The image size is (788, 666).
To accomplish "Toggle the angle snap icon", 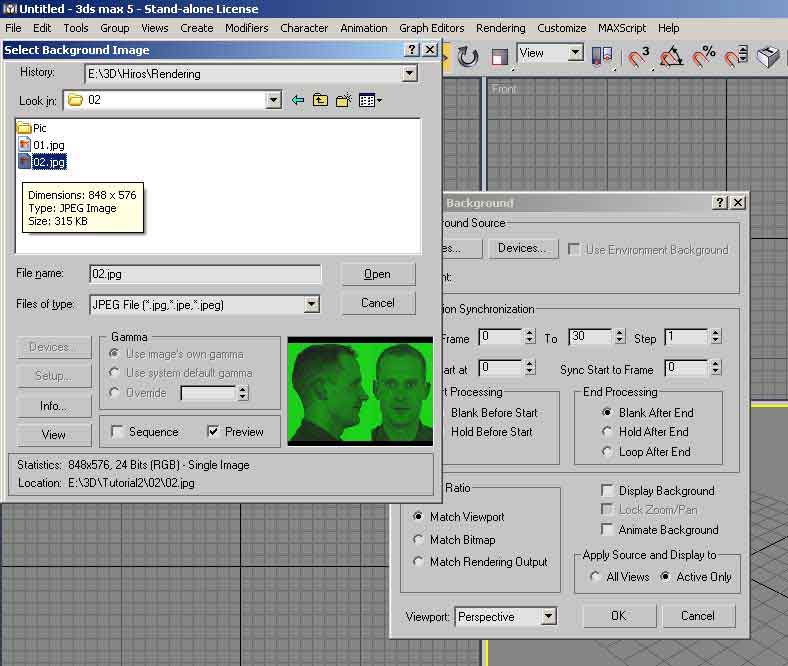I will coord(671,56).
